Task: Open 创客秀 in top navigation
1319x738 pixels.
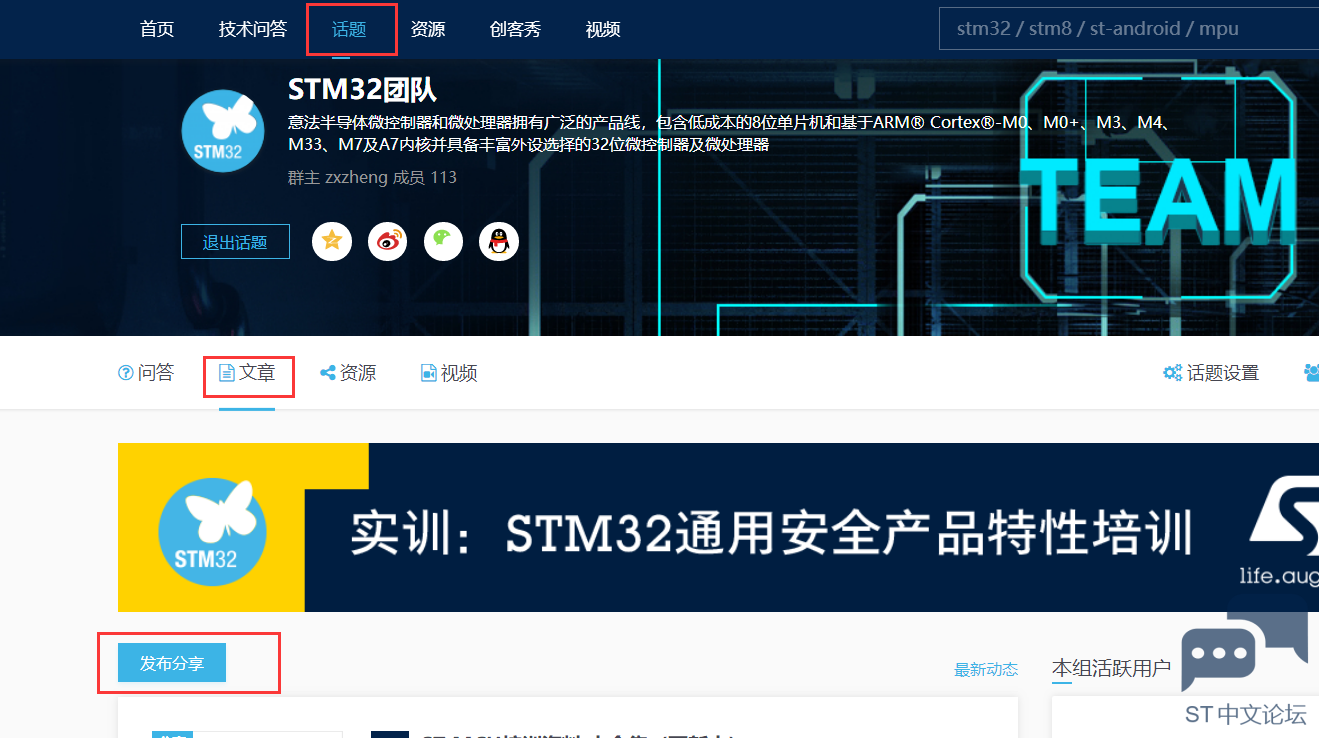Action: pos(515,29)
